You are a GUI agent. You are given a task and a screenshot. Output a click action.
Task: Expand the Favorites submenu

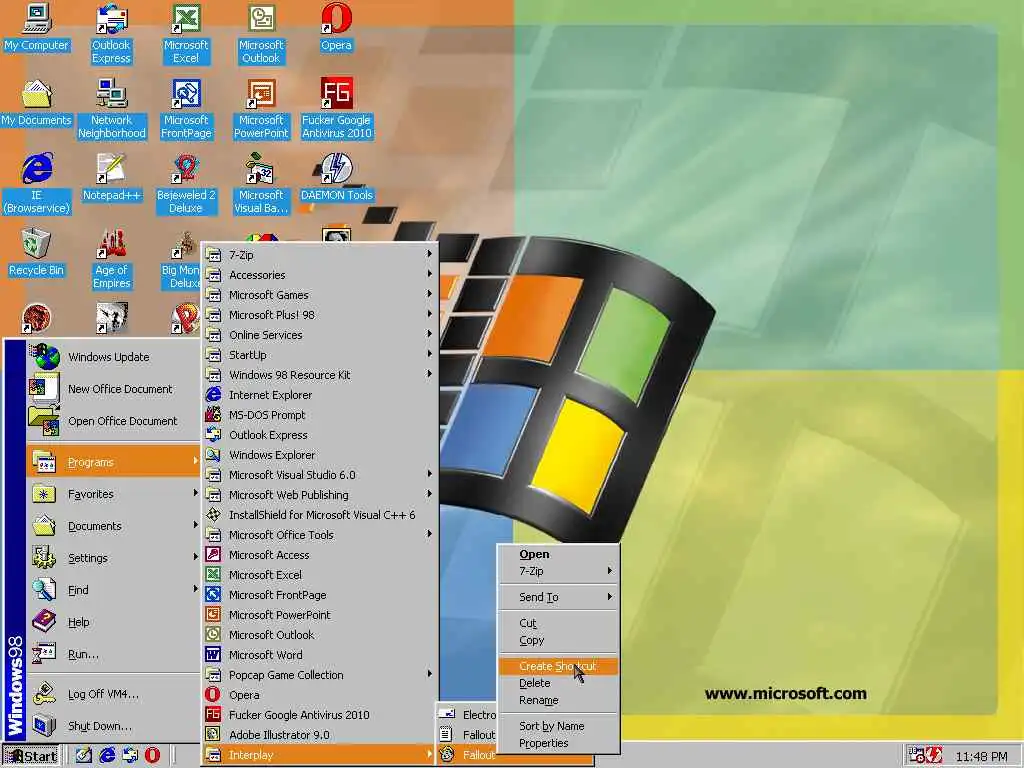click(114, 494)
